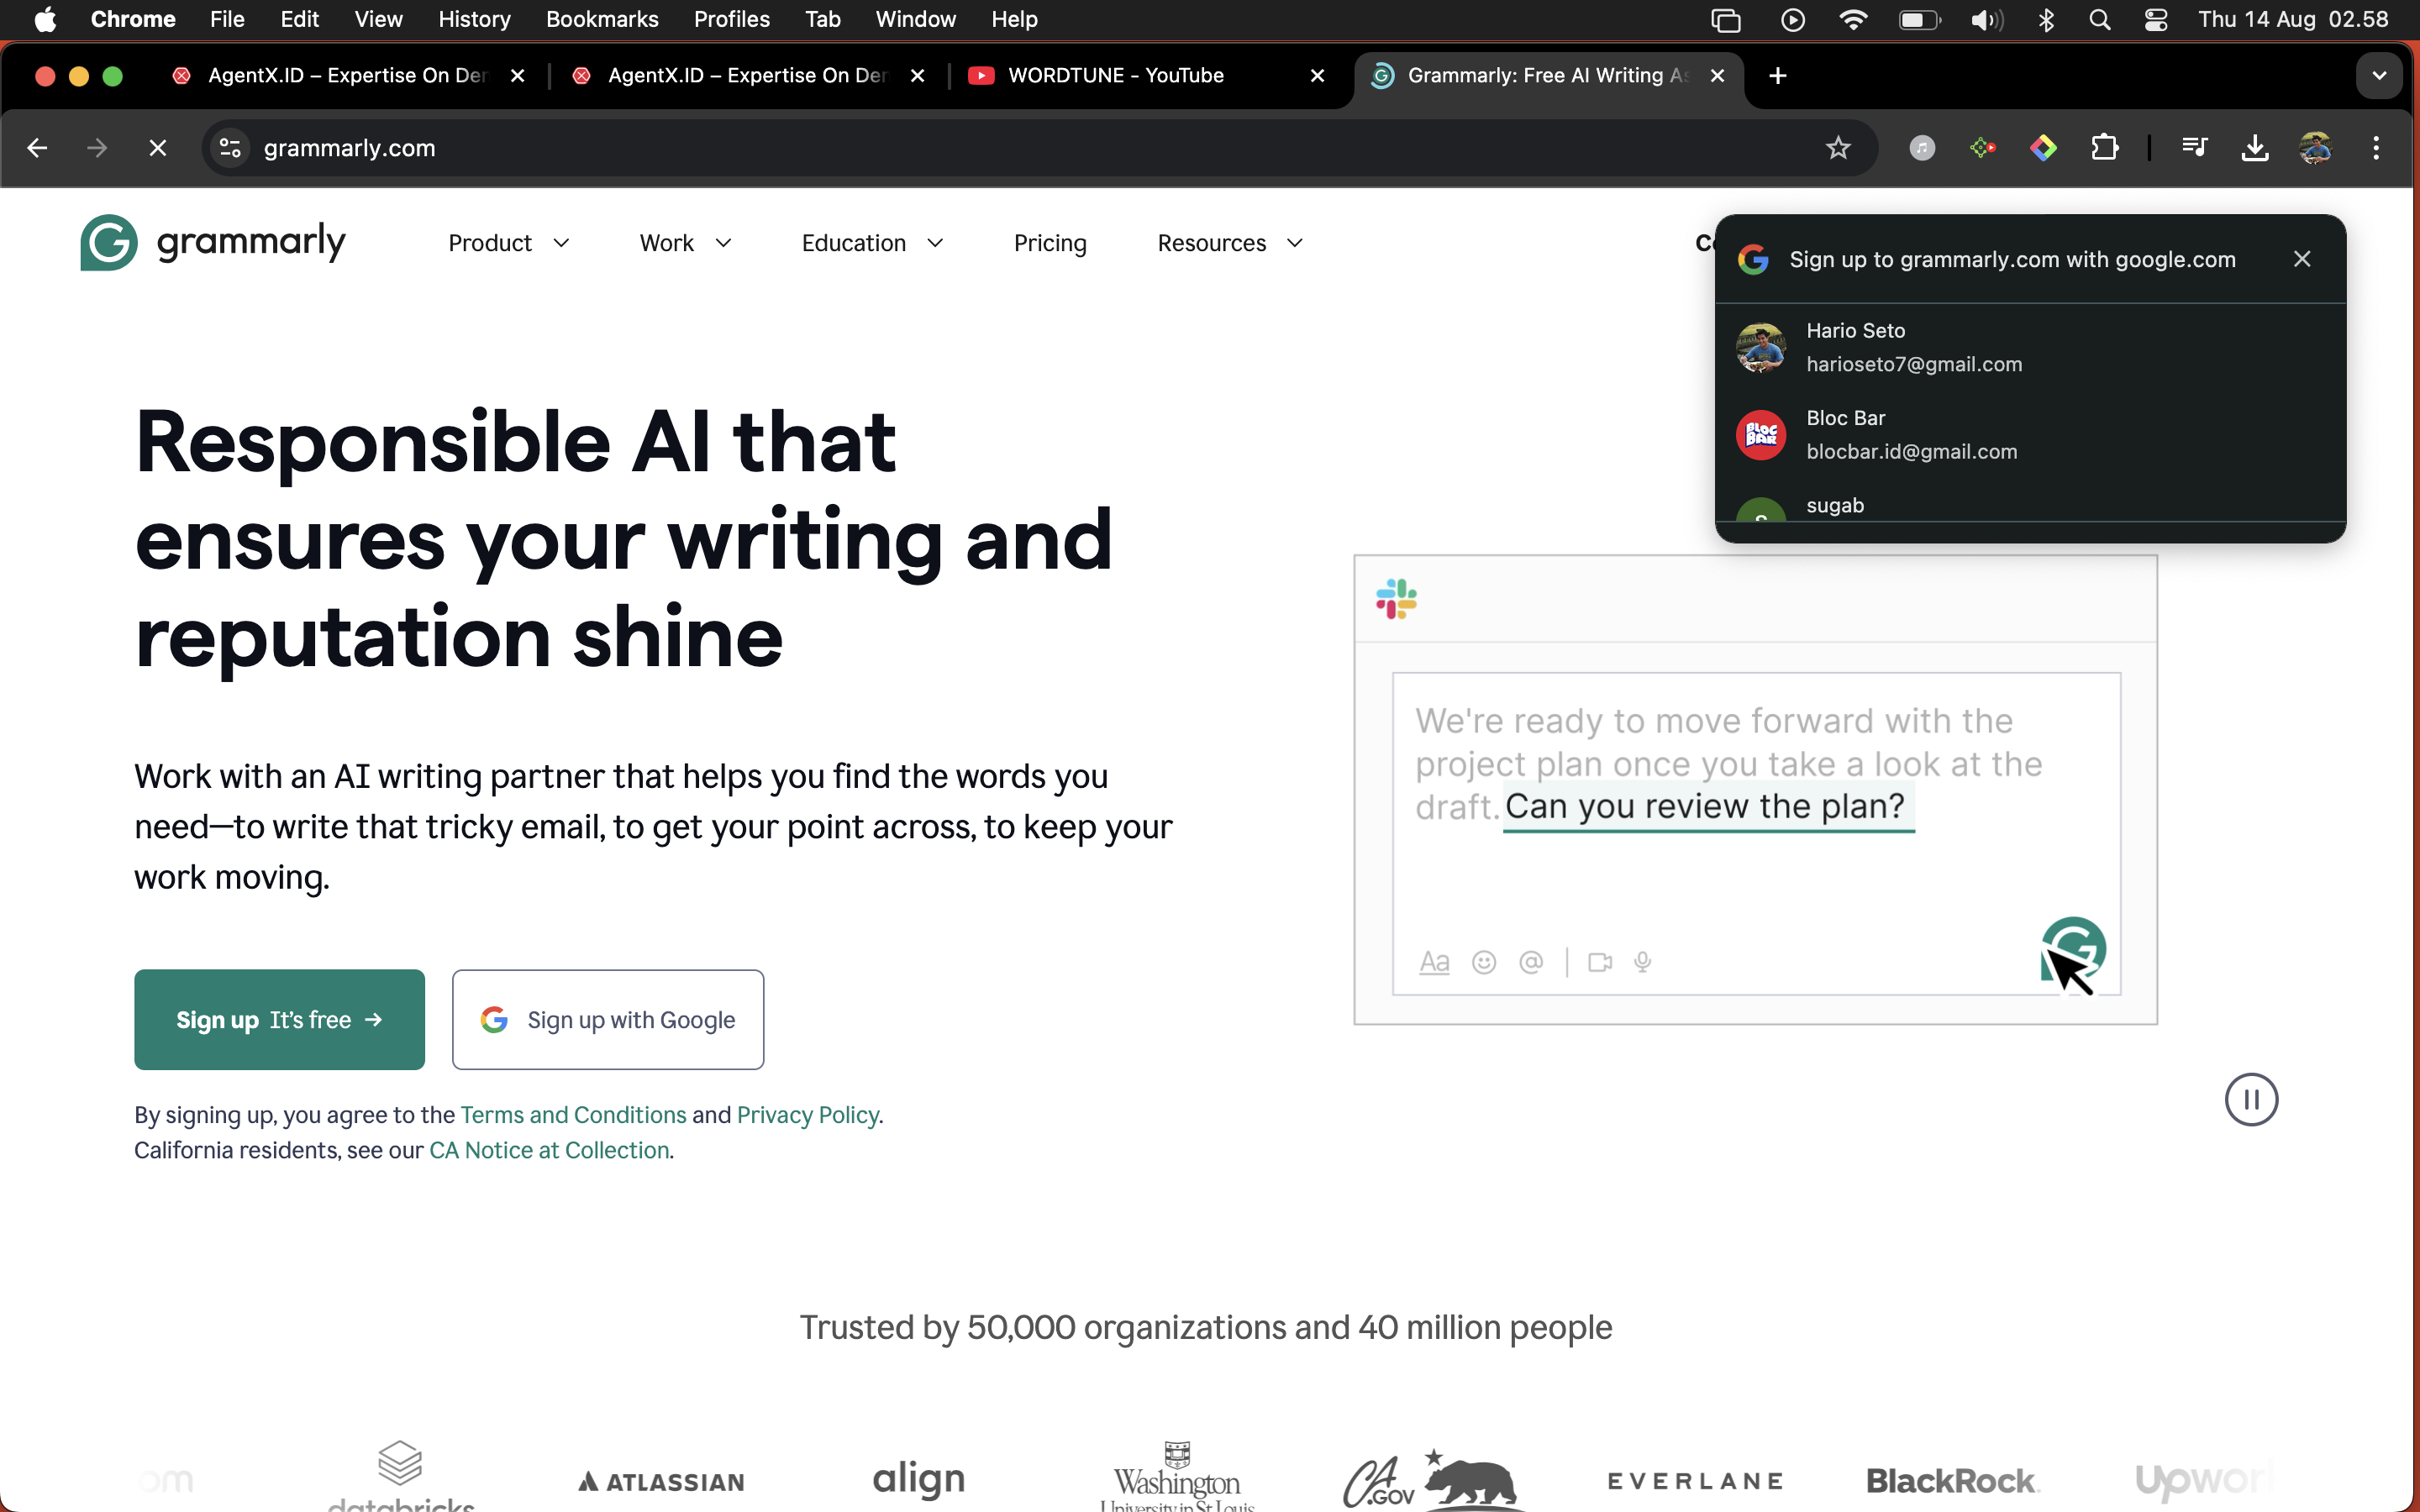The image size is (2420, 1512).
Task: Expand the Product dropdown
Action: [508, 243]
